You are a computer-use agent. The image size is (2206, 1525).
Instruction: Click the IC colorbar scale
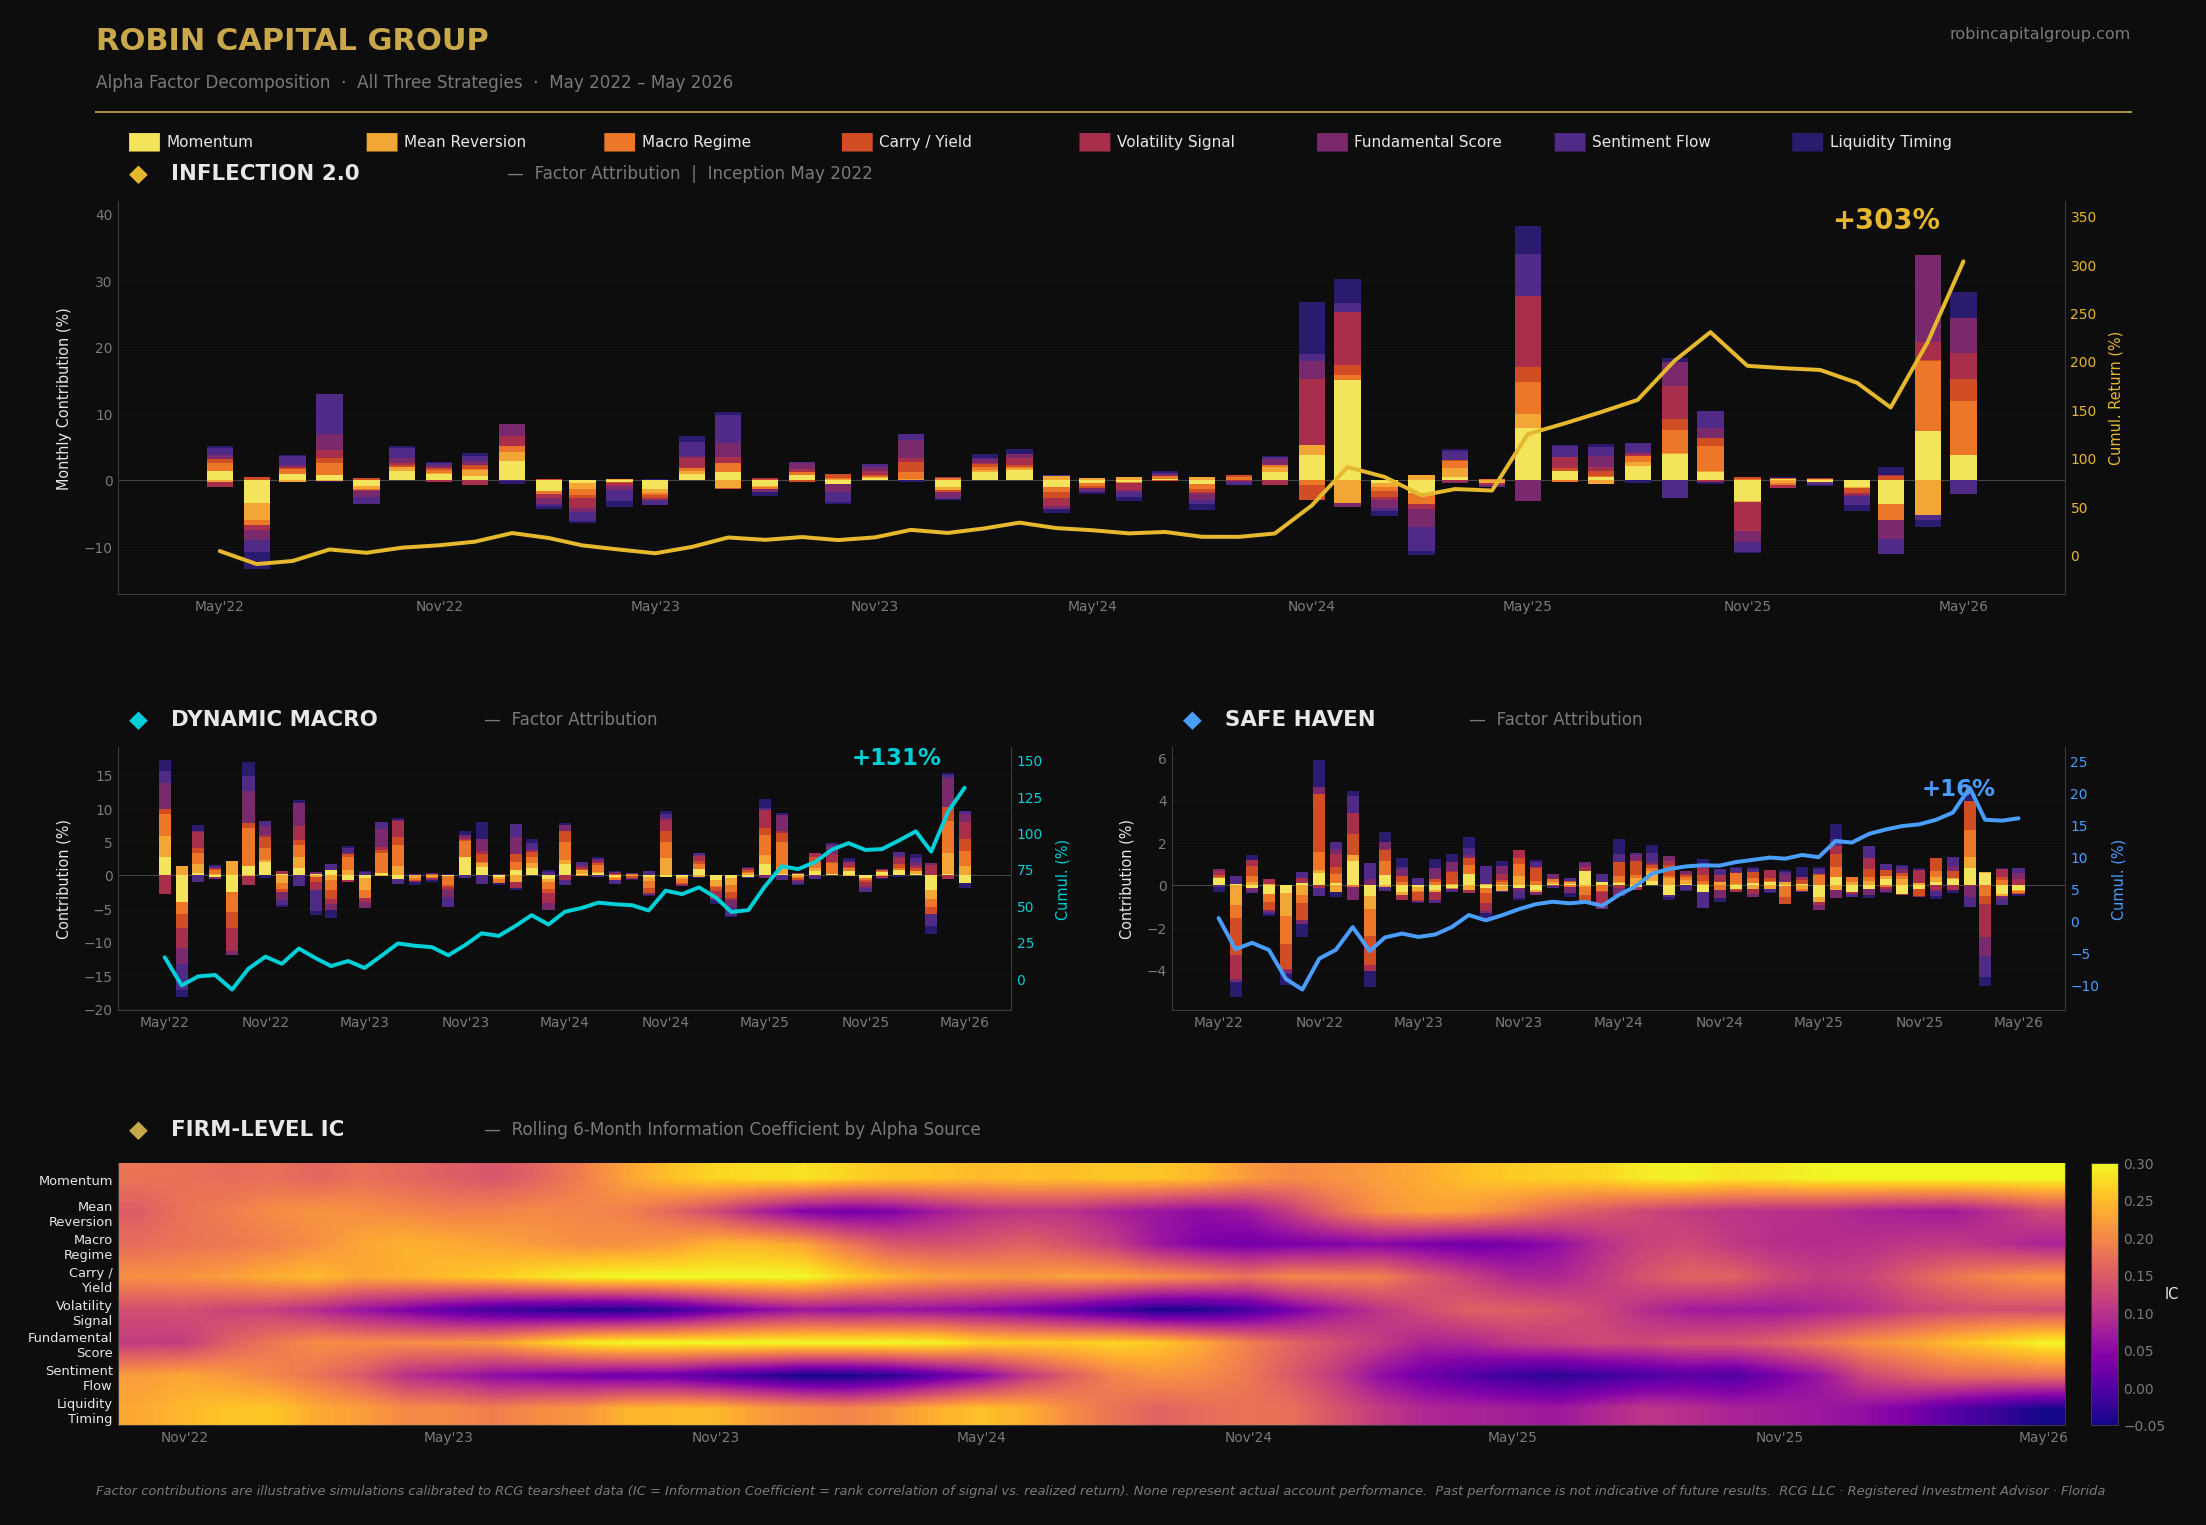[2104, 1294]
